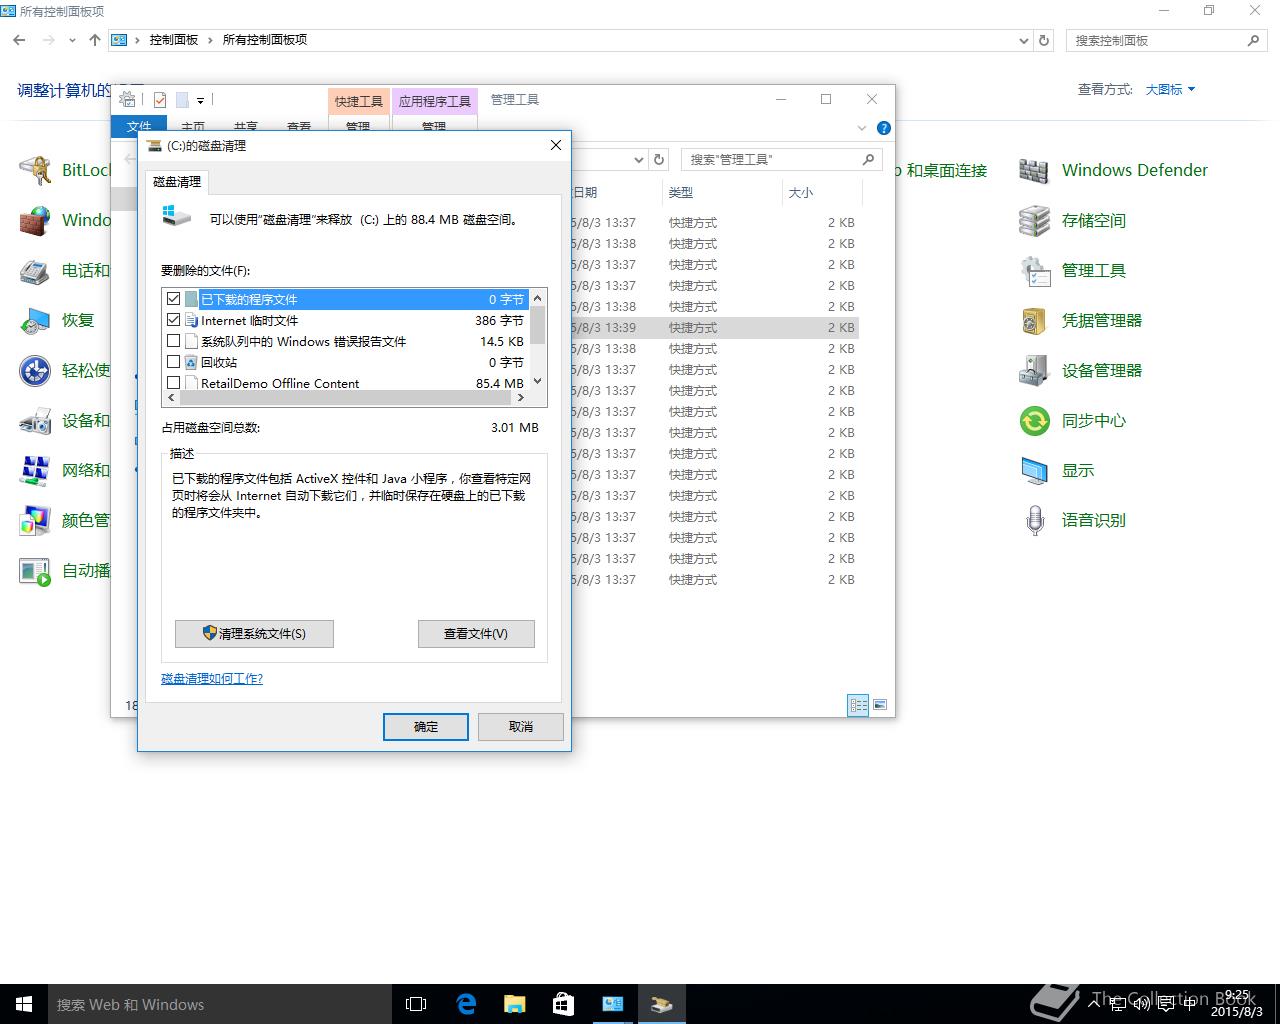
Task: Expand the ribbon in 管理工具 window
Action: click(x=862, y=128)
